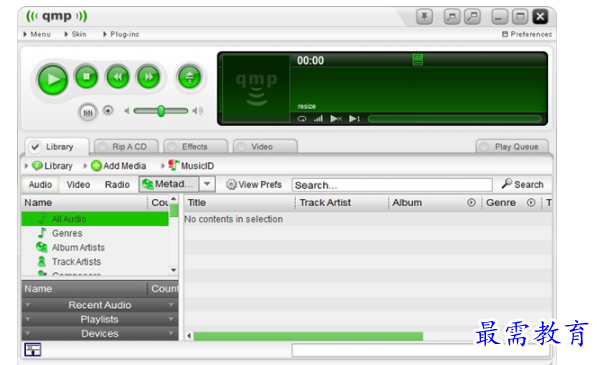Open the Skin menu
597x365 pixels.
75,34
